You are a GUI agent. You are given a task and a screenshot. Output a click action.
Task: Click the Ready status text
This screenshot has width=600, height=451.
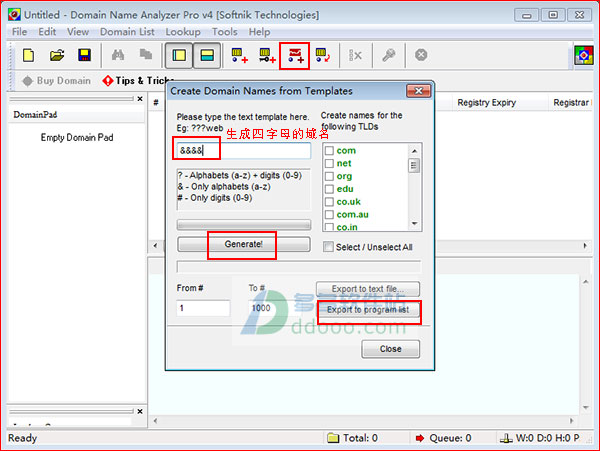pyautogui.click(x=23, y=438)
